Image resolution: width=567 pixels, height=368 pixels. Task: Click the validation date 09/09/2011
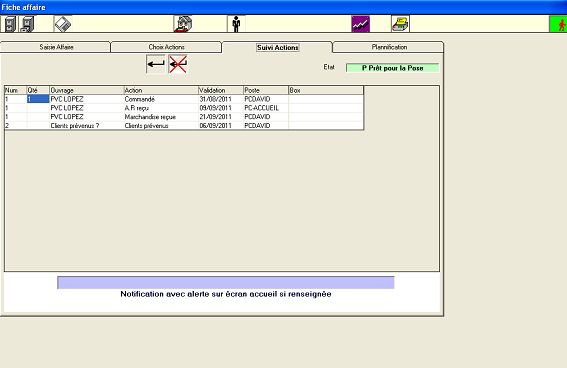click(221, 108)
